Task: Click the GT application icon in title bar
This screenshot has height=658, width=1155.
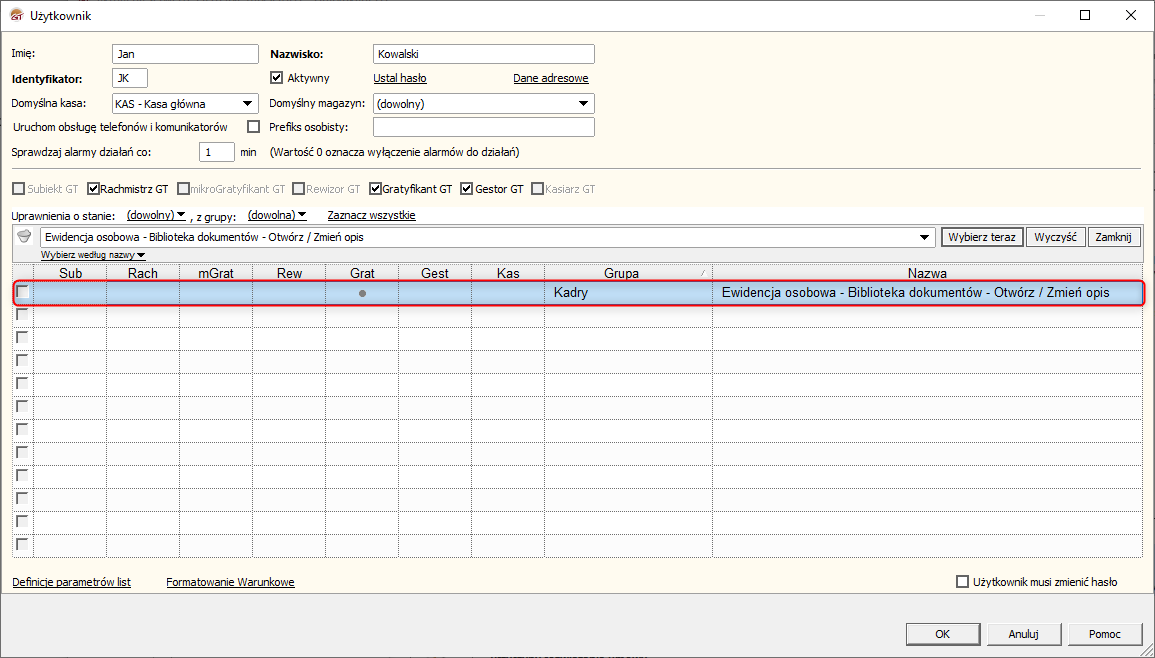Action: click(15, 15)
